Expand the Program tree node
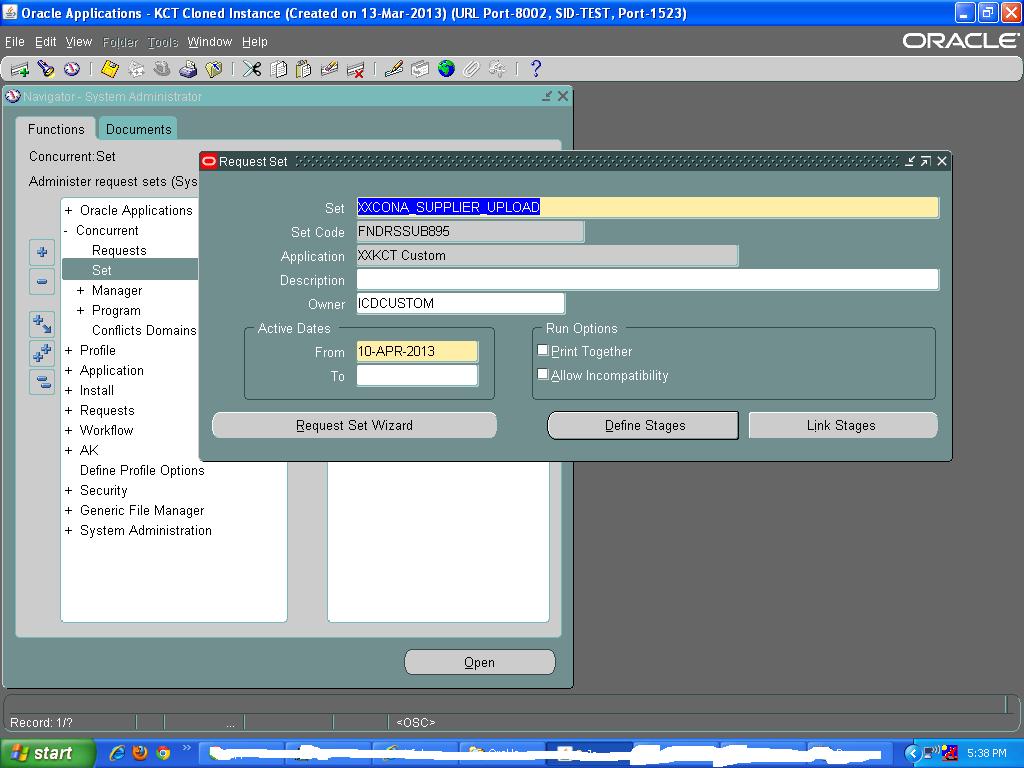The image size is (1024, 768). point(80,311)
